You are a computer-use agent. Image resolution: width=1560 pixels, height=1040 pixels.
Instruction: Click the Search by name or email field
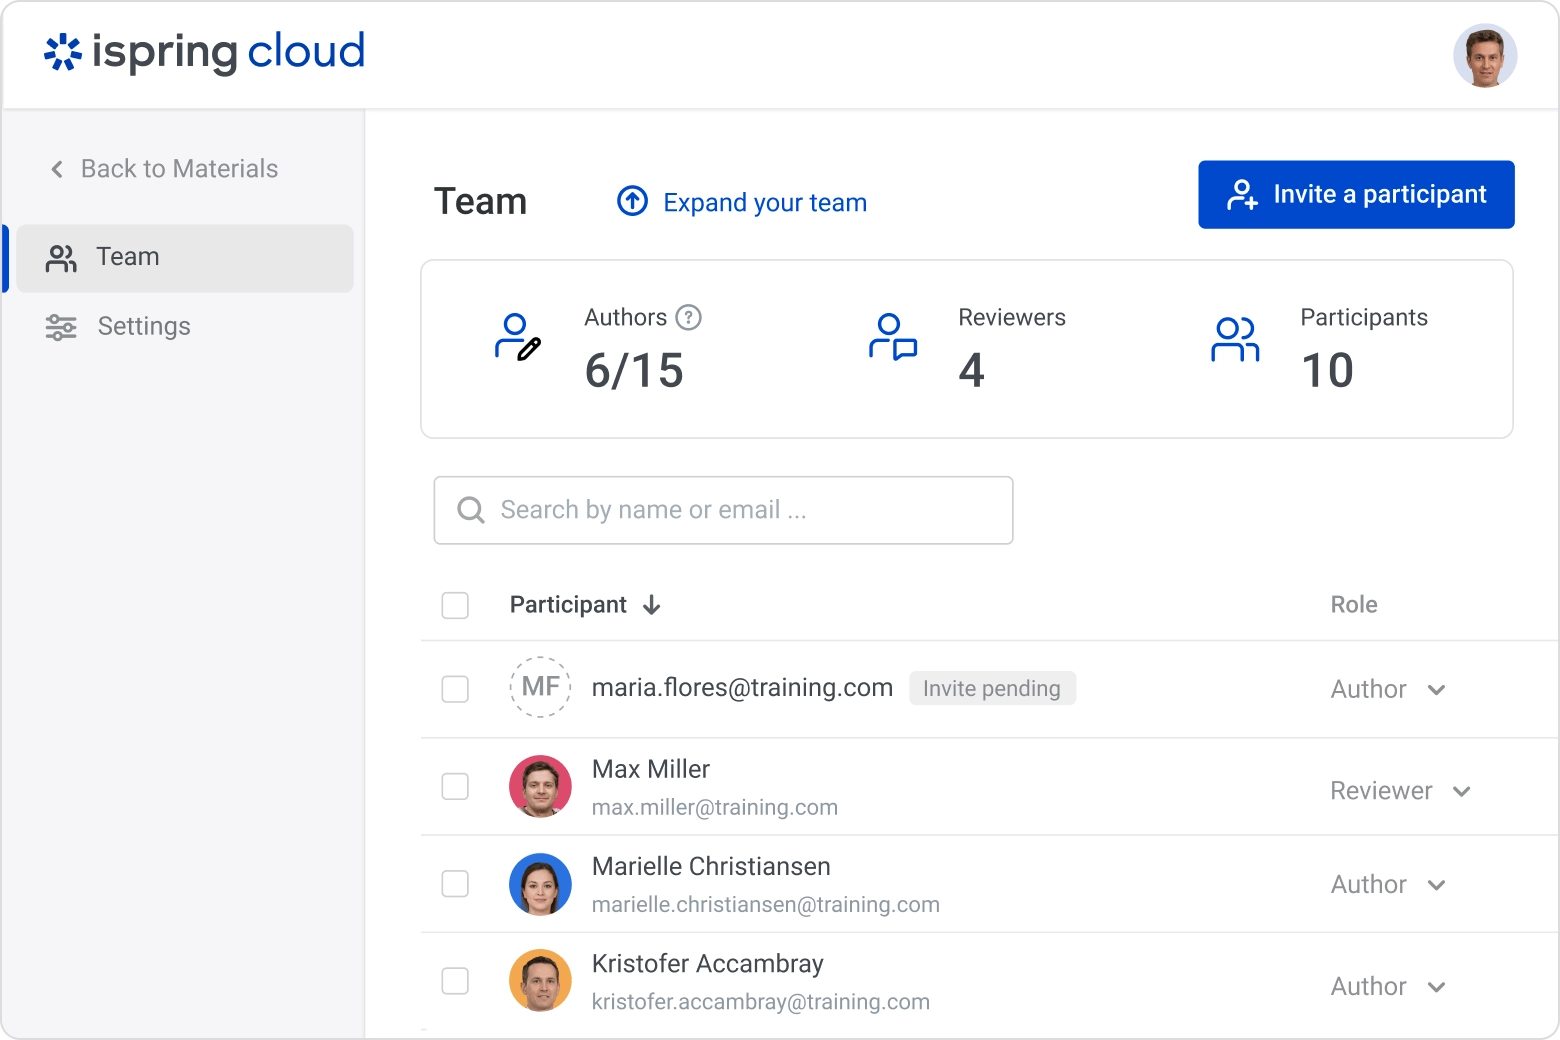coord(723,510)
